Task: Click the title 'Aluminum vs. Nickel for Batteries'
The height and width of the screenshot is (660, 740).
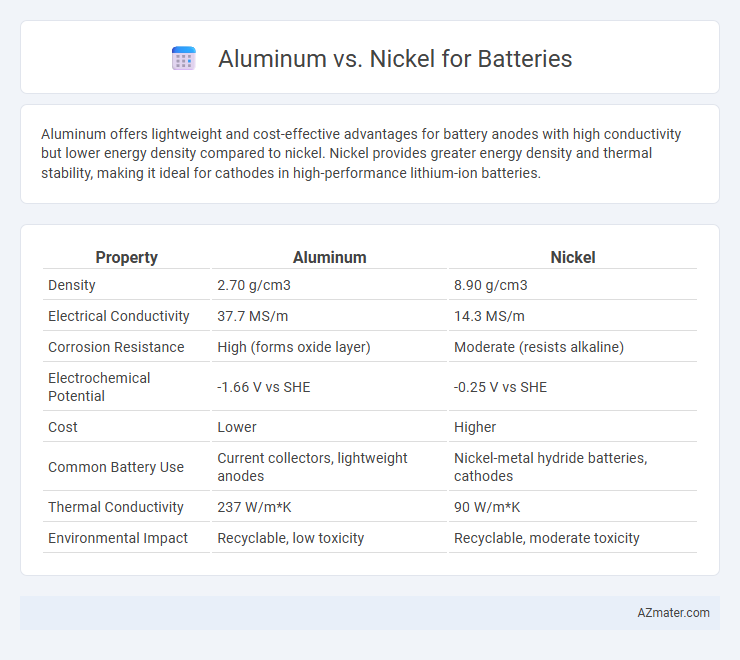Action: click(395, 59)
